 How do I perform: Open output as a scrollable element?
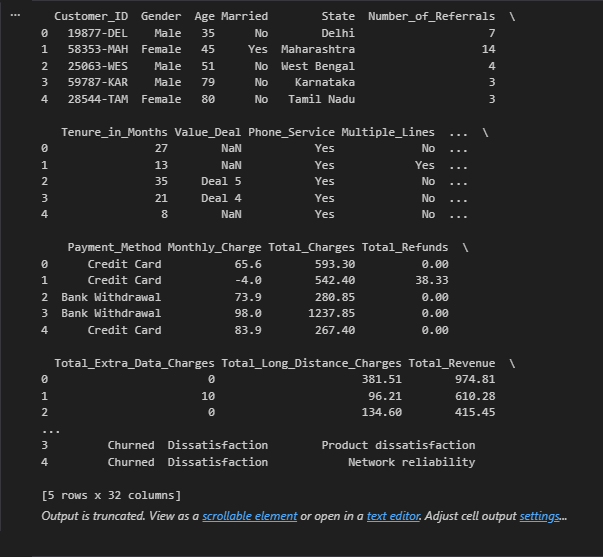[249, 516]
